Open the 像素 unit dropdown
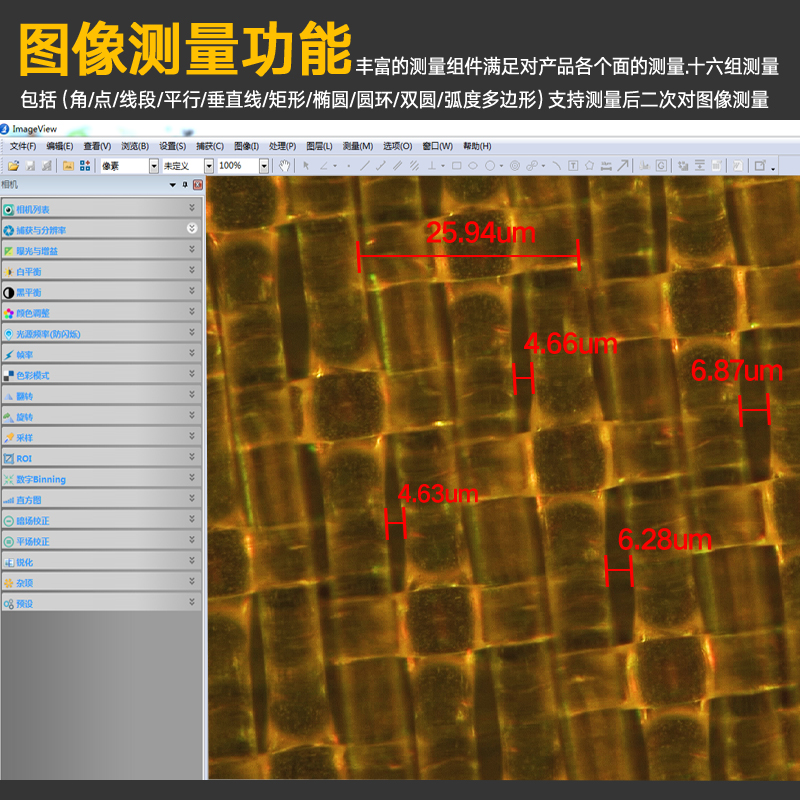This screenshot has height=800, width=800. [154, 166]
